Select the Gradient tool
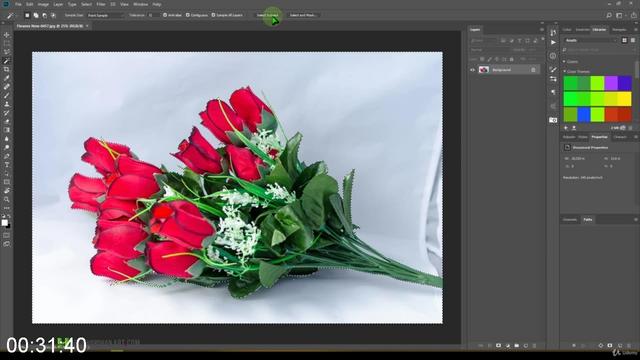The height and width of the screenshot is (360, 640). click(x=7, y=130)
